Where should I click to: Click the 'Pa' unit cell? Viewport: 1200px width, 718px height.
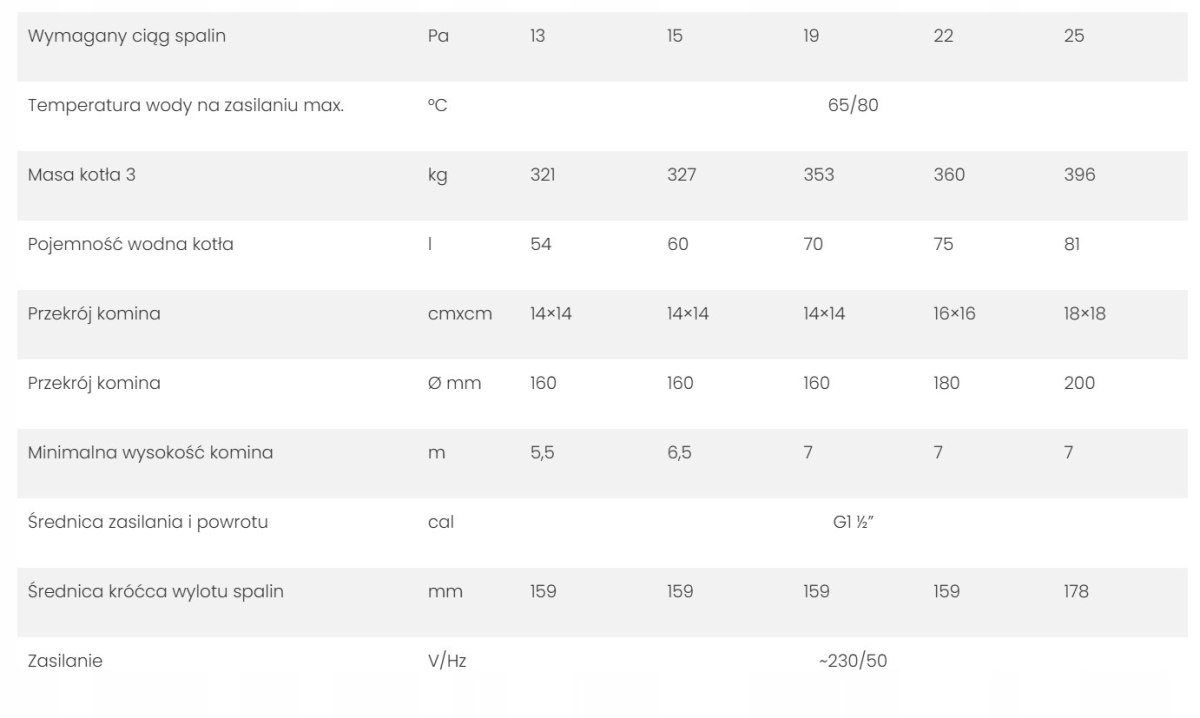pos(438,36)
